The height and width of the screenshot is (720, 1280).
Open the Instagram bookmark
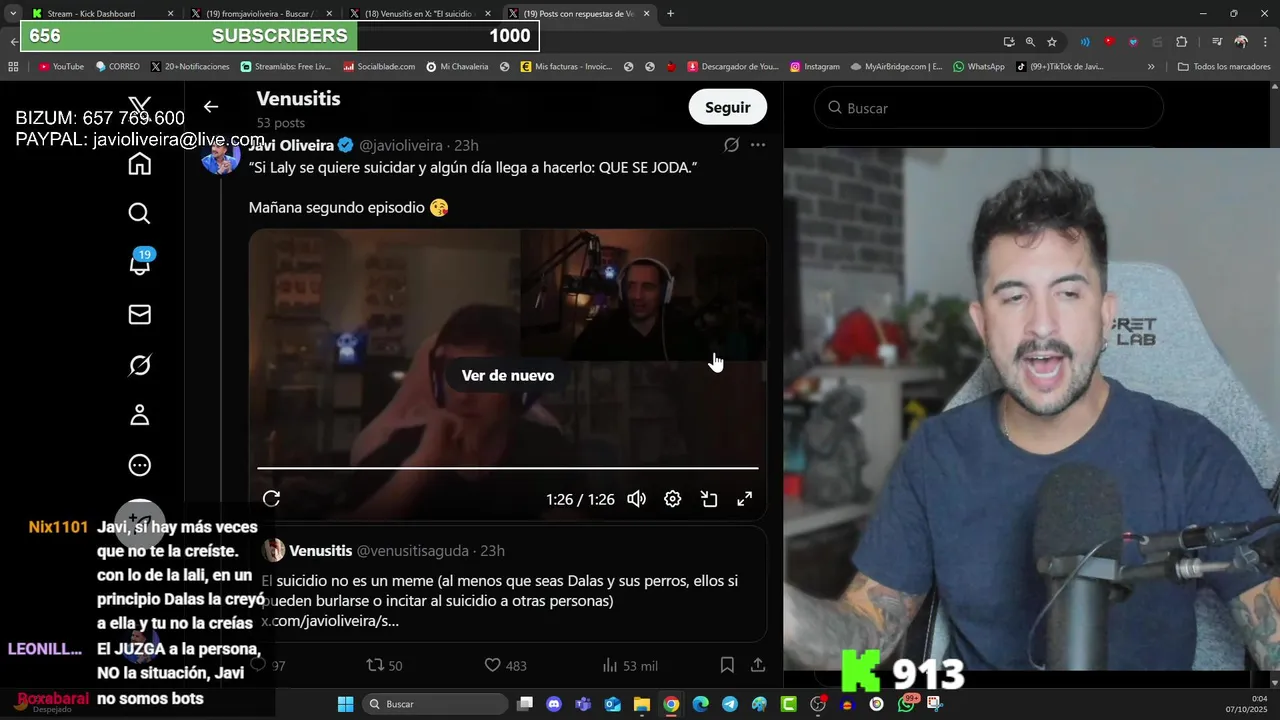[x=815, y=67]
